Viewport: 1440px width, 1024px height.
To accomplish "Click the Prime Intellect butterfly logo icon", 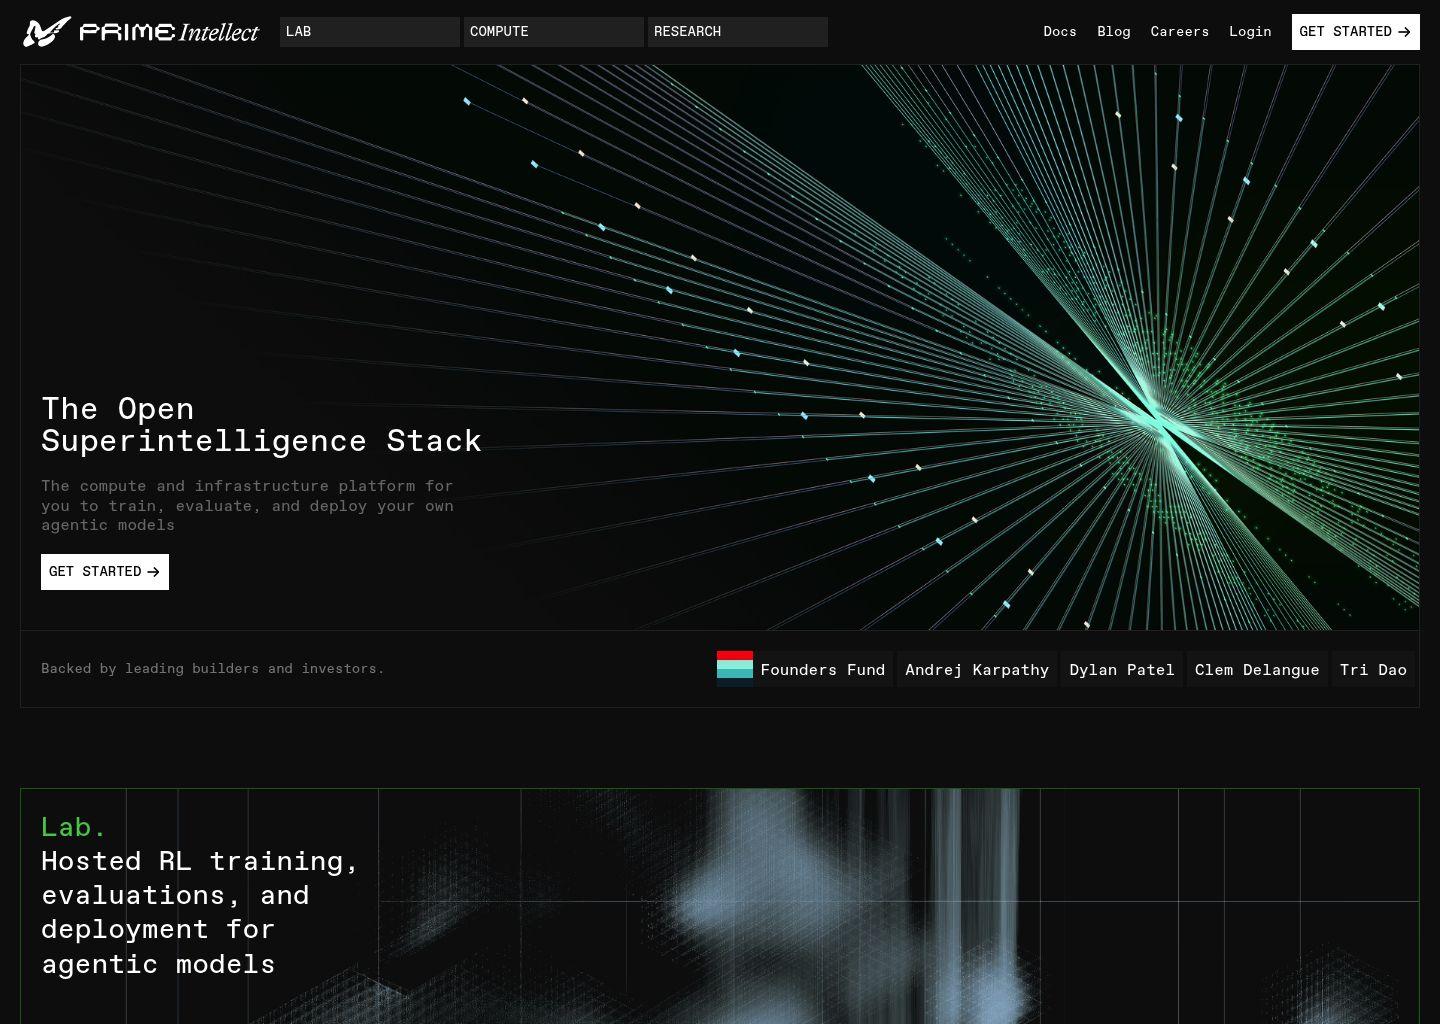I will (x=46, y=32).
